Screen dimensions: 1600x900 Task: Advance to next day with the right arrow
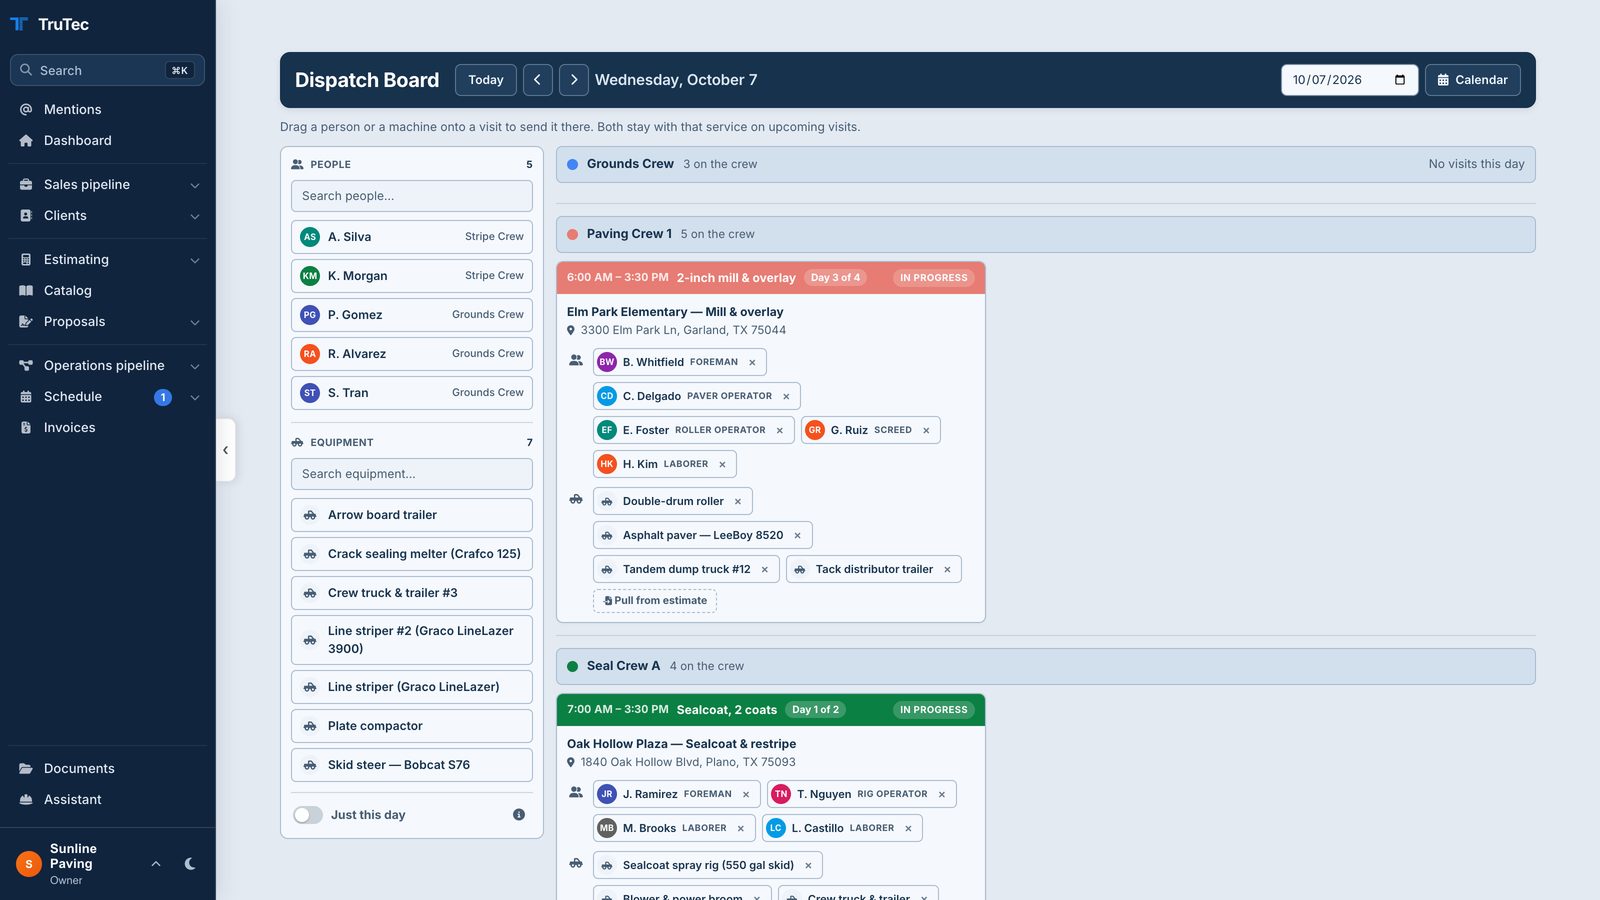pyautogui.click(x=573, y=80)
